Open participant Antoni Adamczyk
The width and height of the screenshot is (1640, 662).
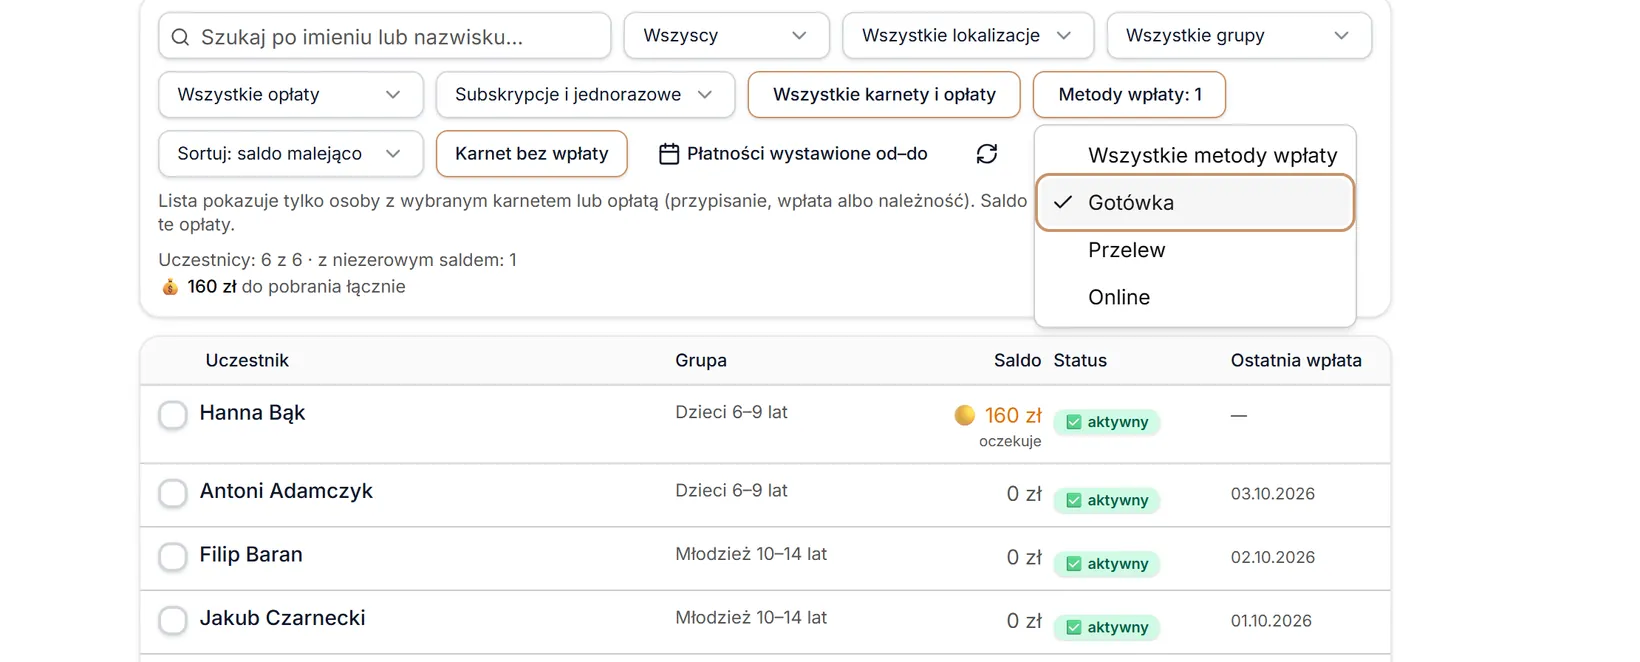286,491
